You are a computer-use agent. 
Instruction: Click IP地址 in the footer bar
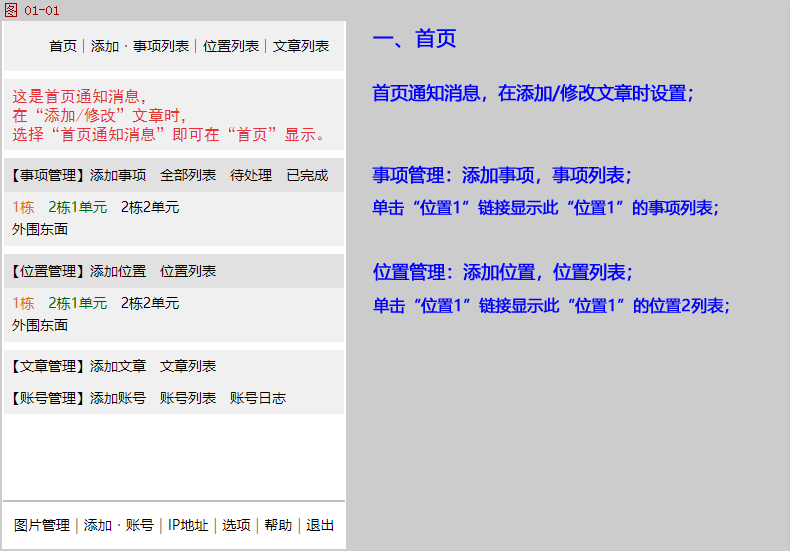tap(188, 525)
